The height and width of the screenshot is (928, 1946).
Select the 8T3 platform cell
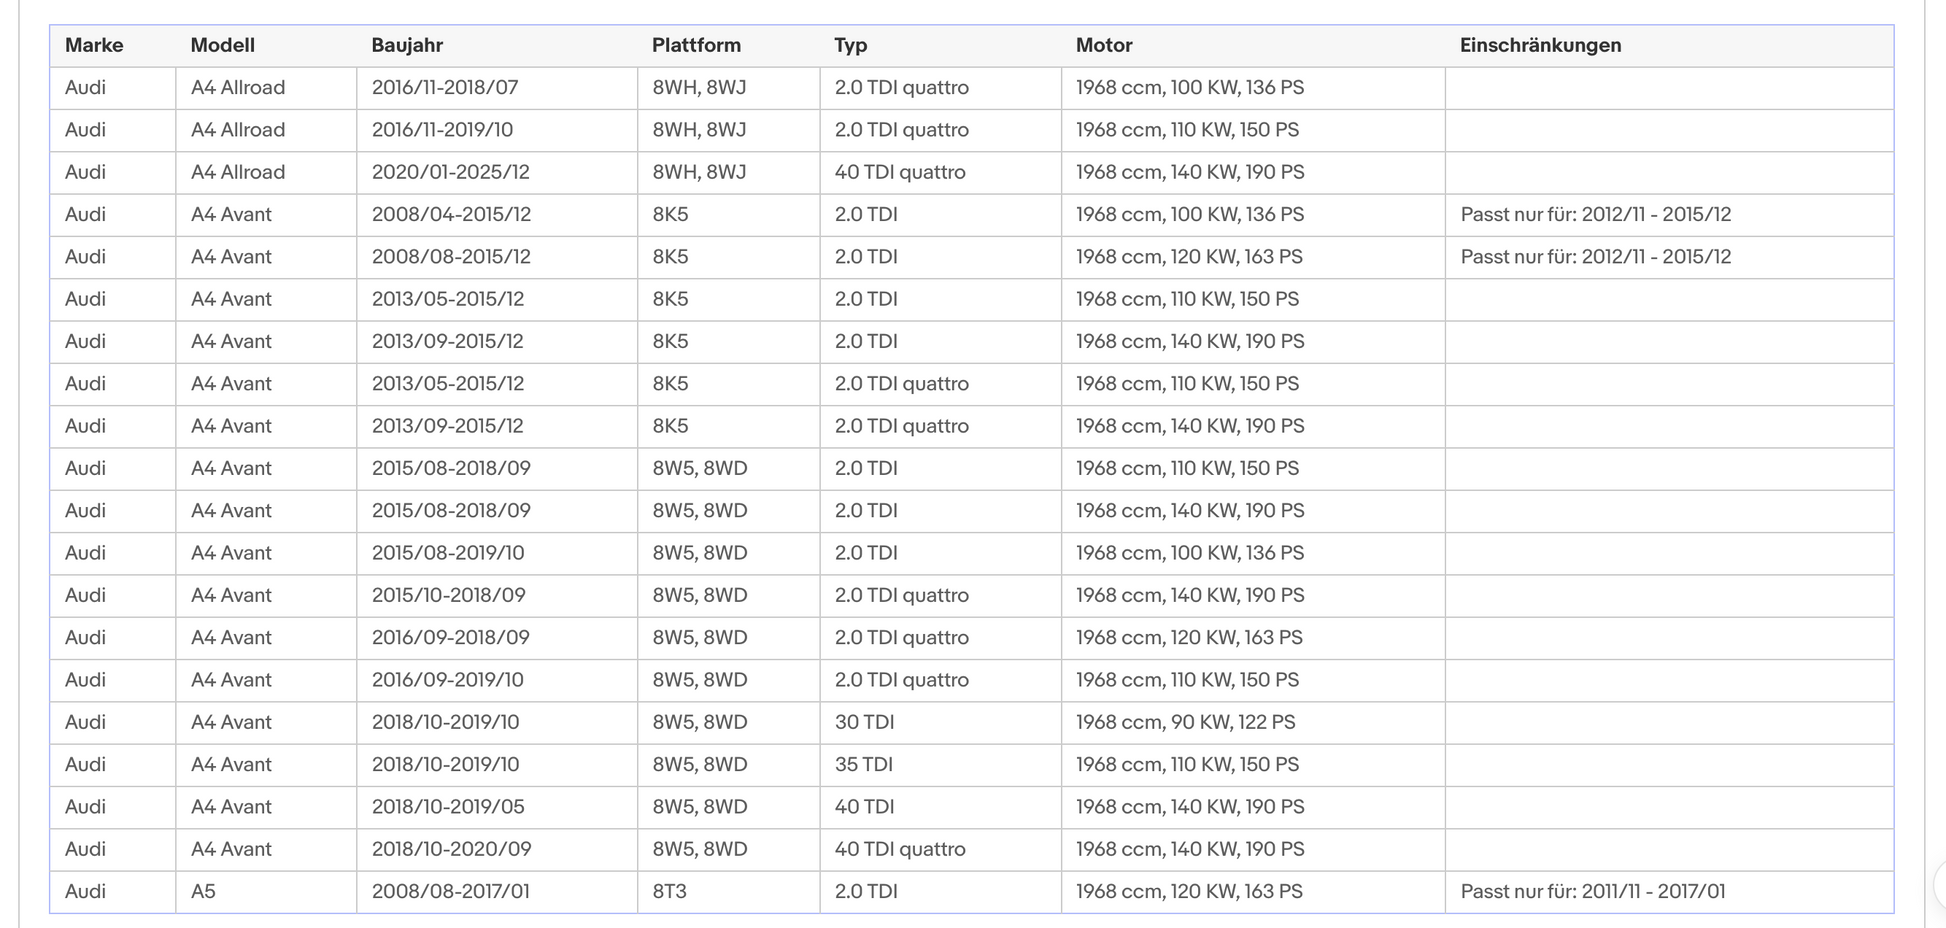pyautogui.click(x=728, y=891)
